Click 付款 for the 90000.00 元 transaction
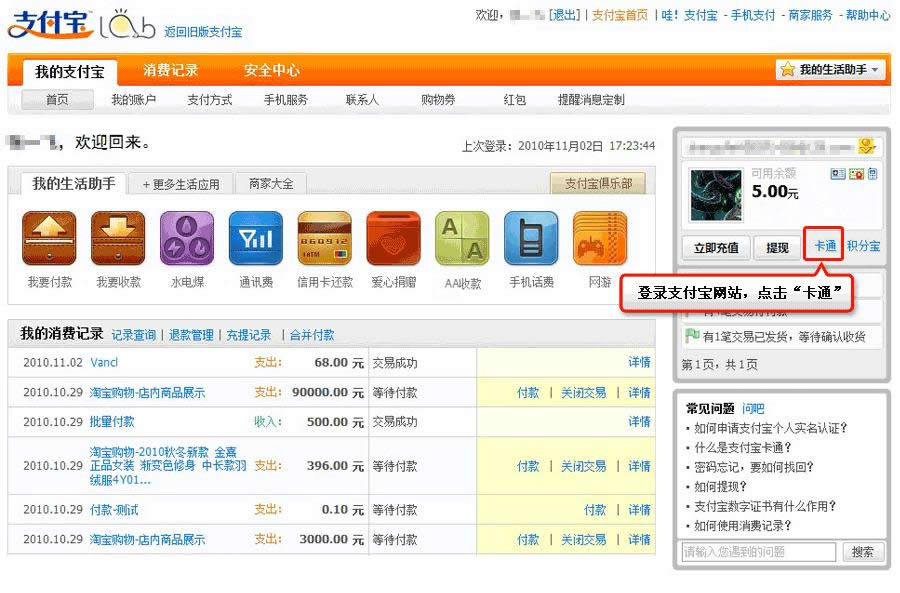 pos(528,393)
